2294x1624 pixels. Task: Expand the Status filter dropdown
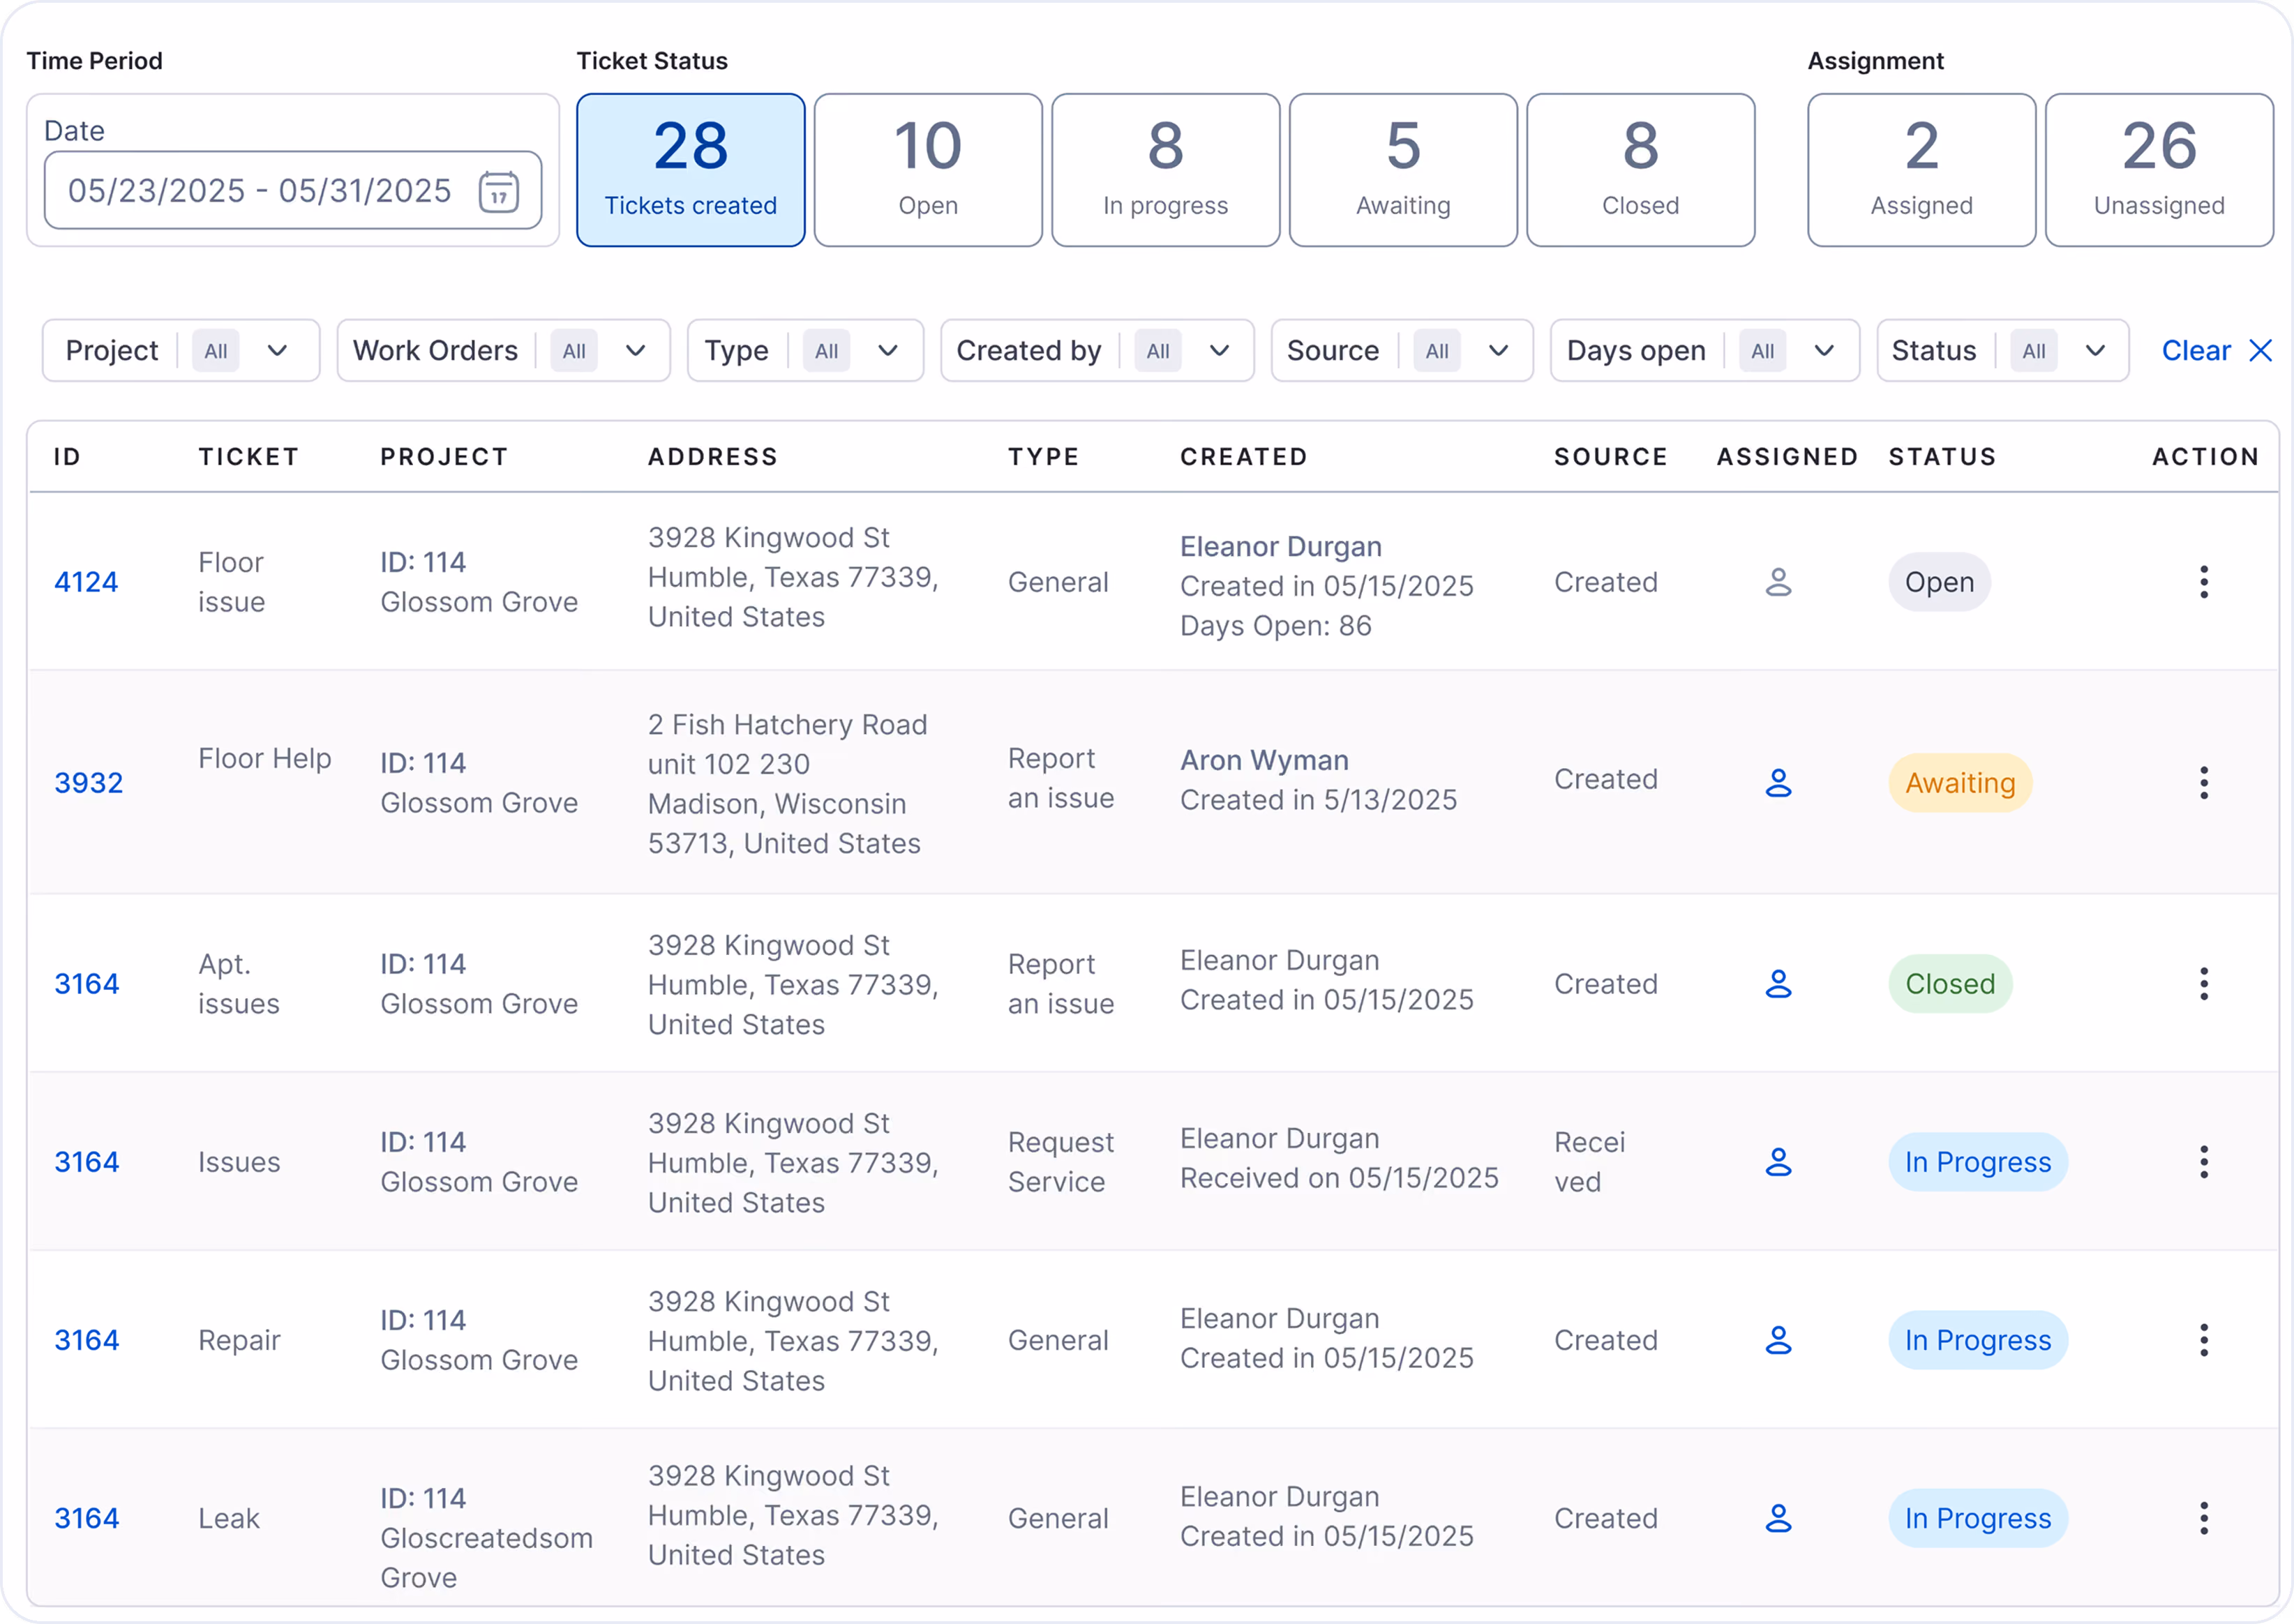click(x=2003, y=351)
